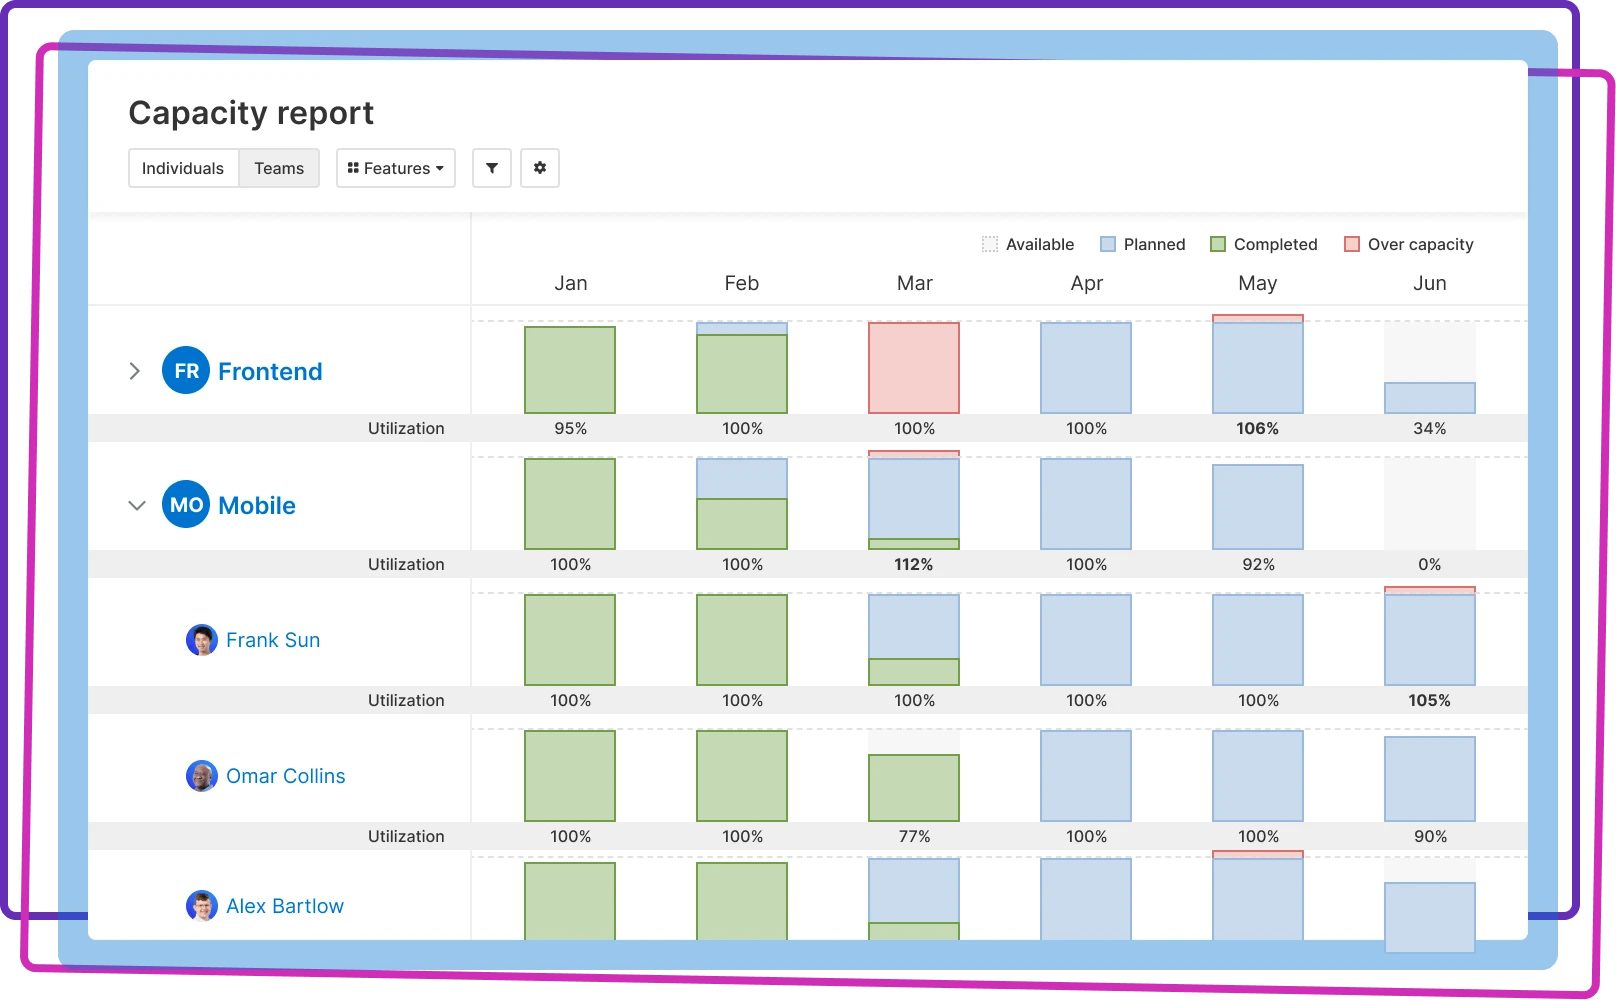Click the settings gear icon

pos(540,168)
